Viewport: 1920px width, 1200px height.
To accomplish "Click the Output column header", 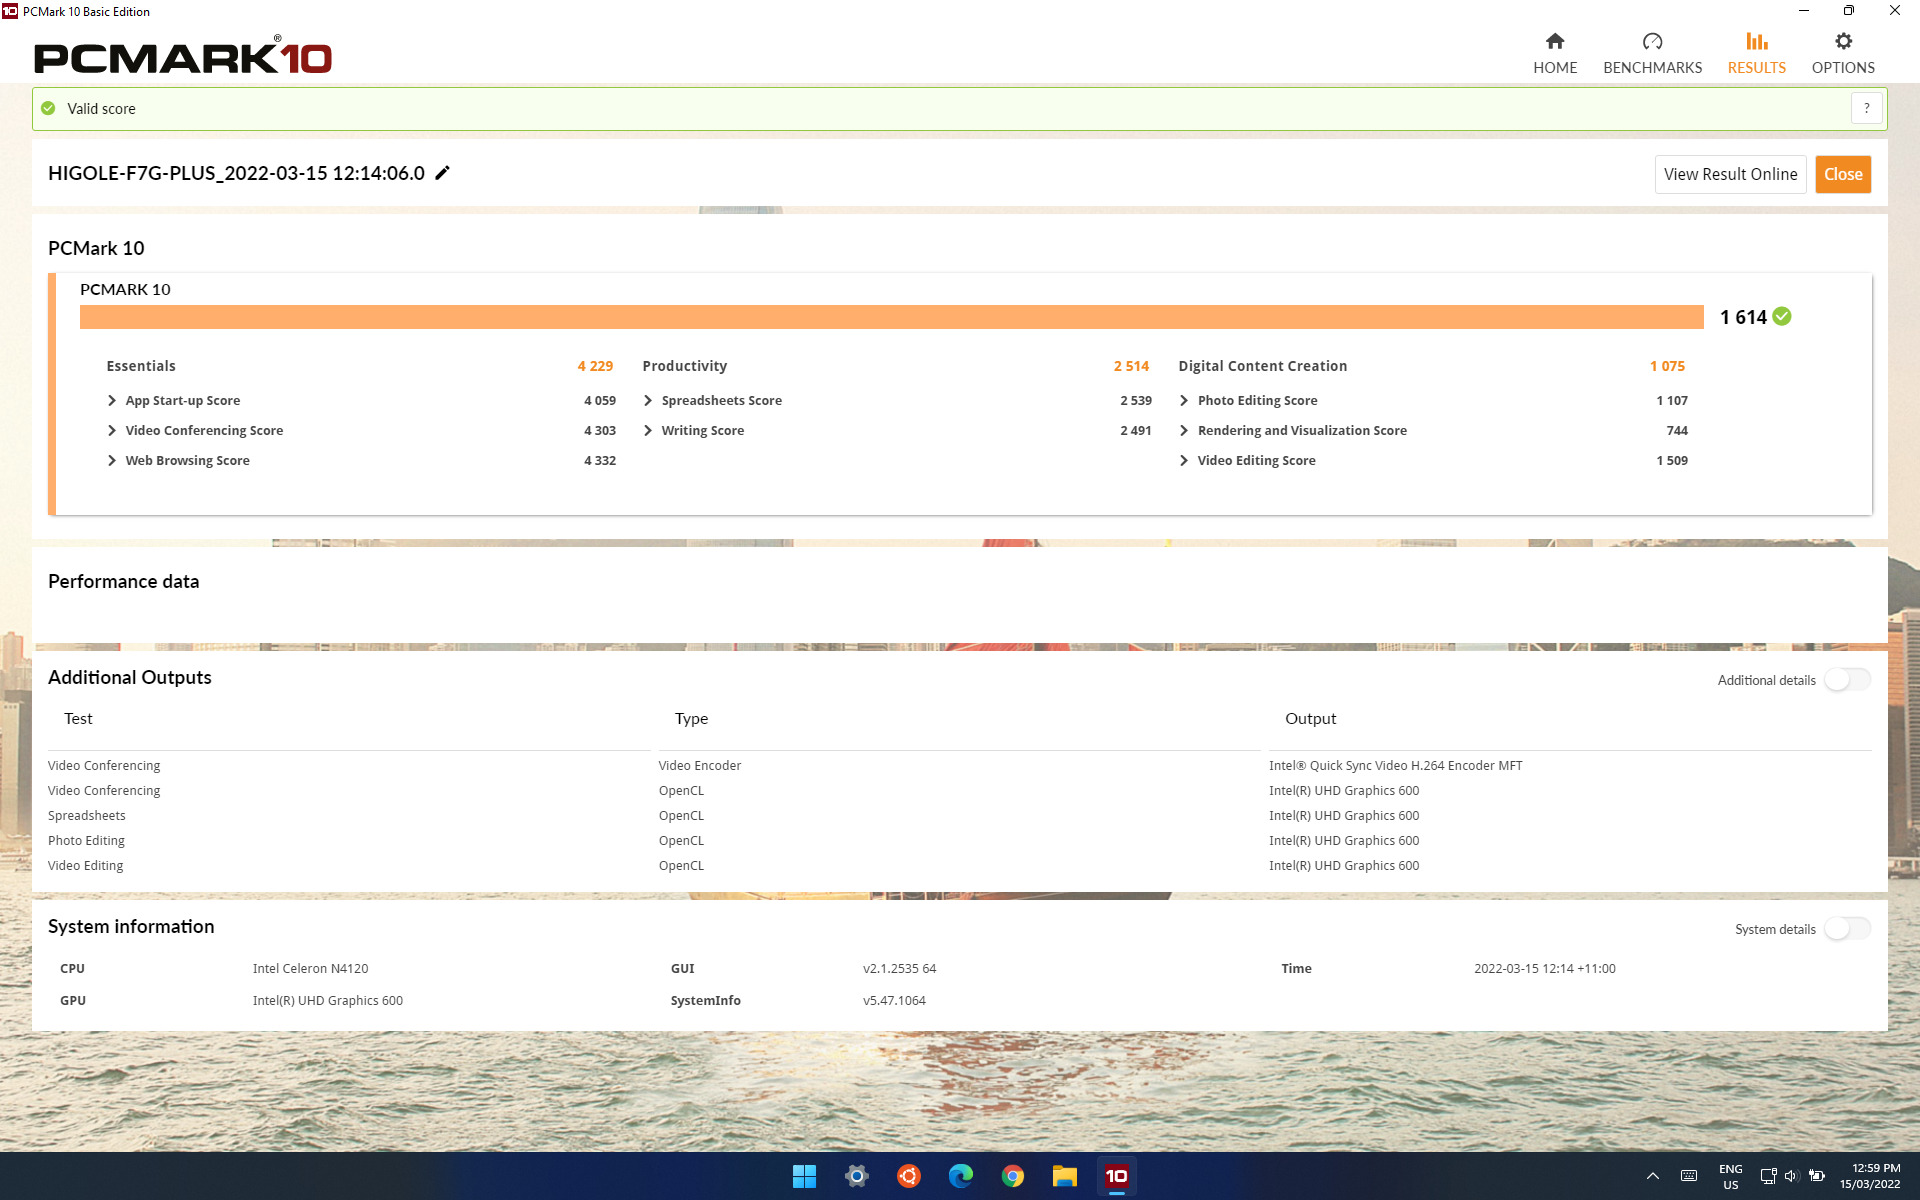I will point(1310,718).
